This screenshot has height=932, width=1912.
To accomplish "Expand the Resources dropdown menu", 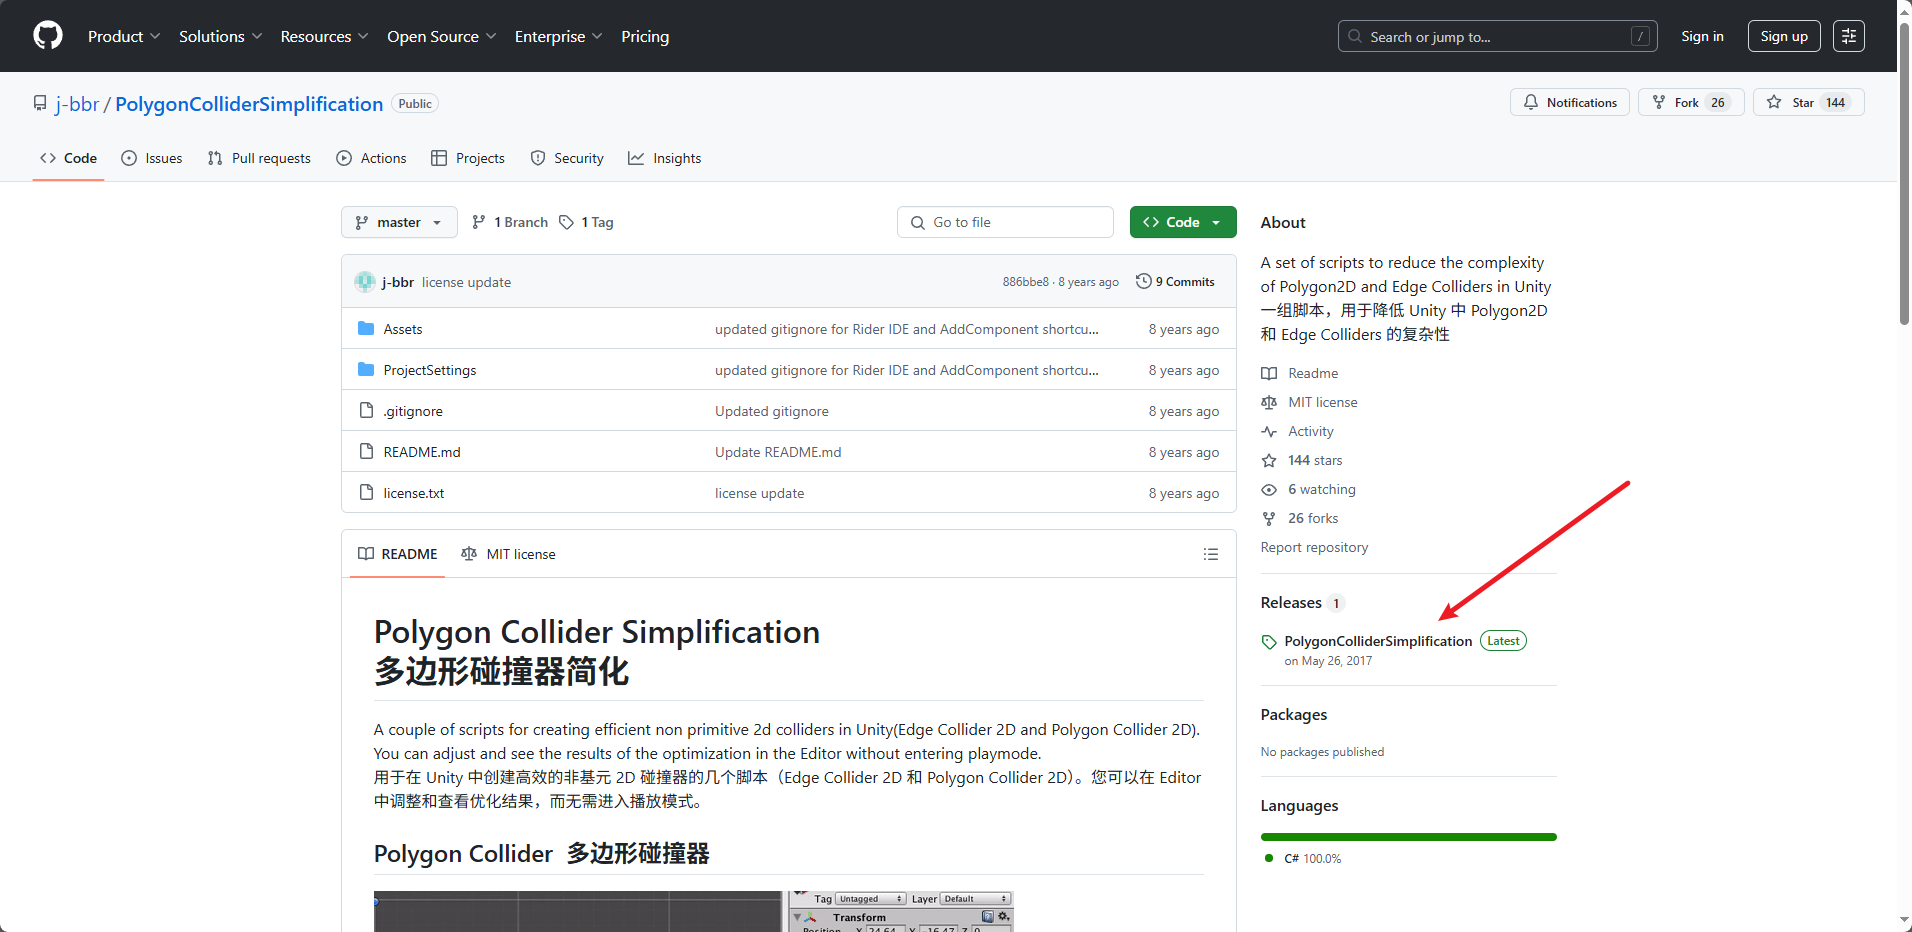I will 324,36.
